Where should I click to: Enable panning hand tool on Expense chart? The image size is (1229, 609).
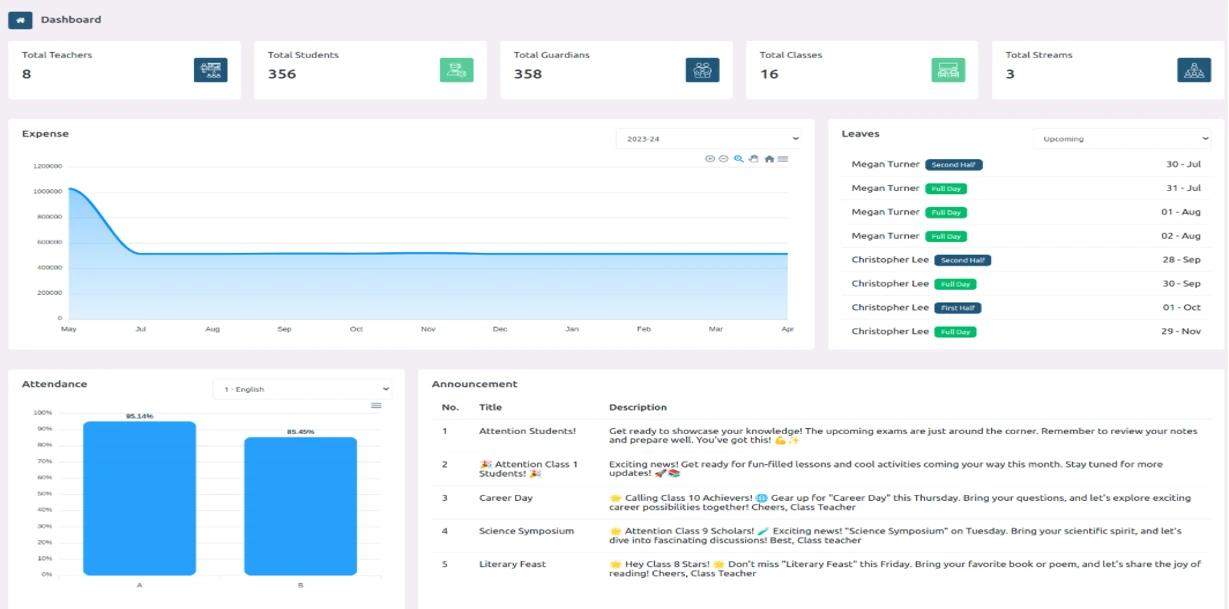coord(754,159)
